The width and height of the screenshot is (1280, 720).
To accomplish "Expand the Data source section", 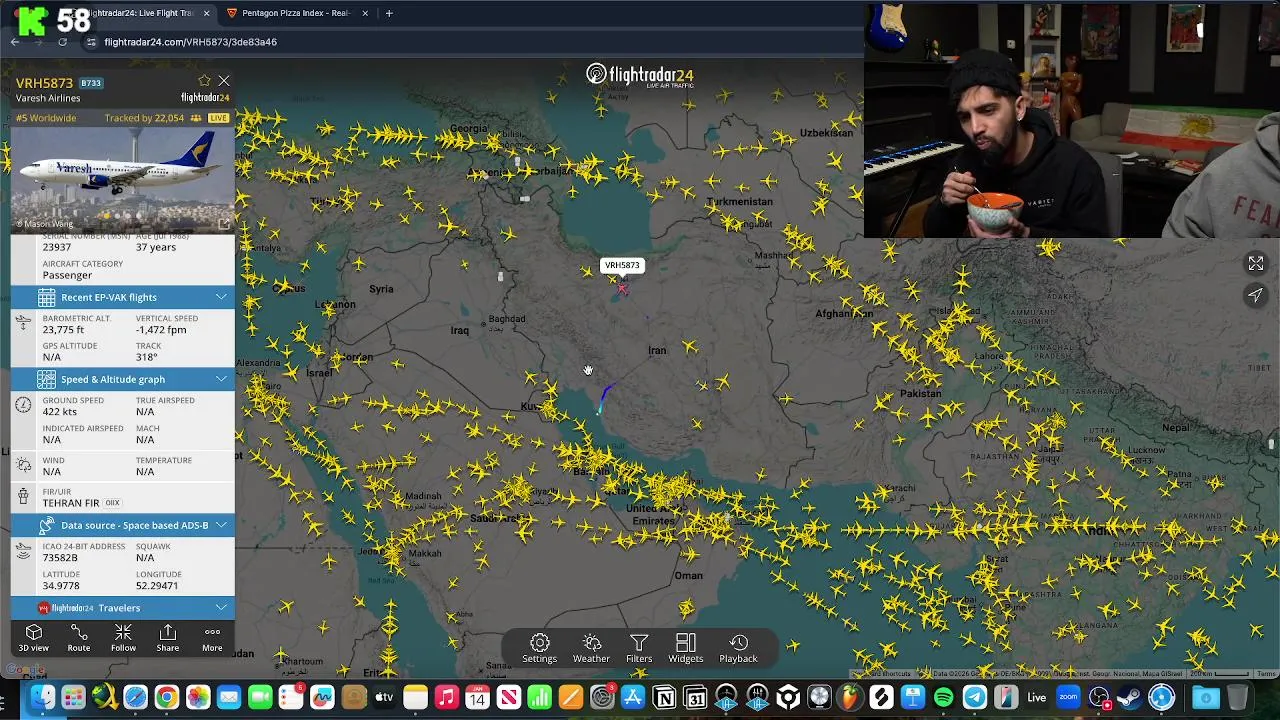I will (x=123, y=525).
